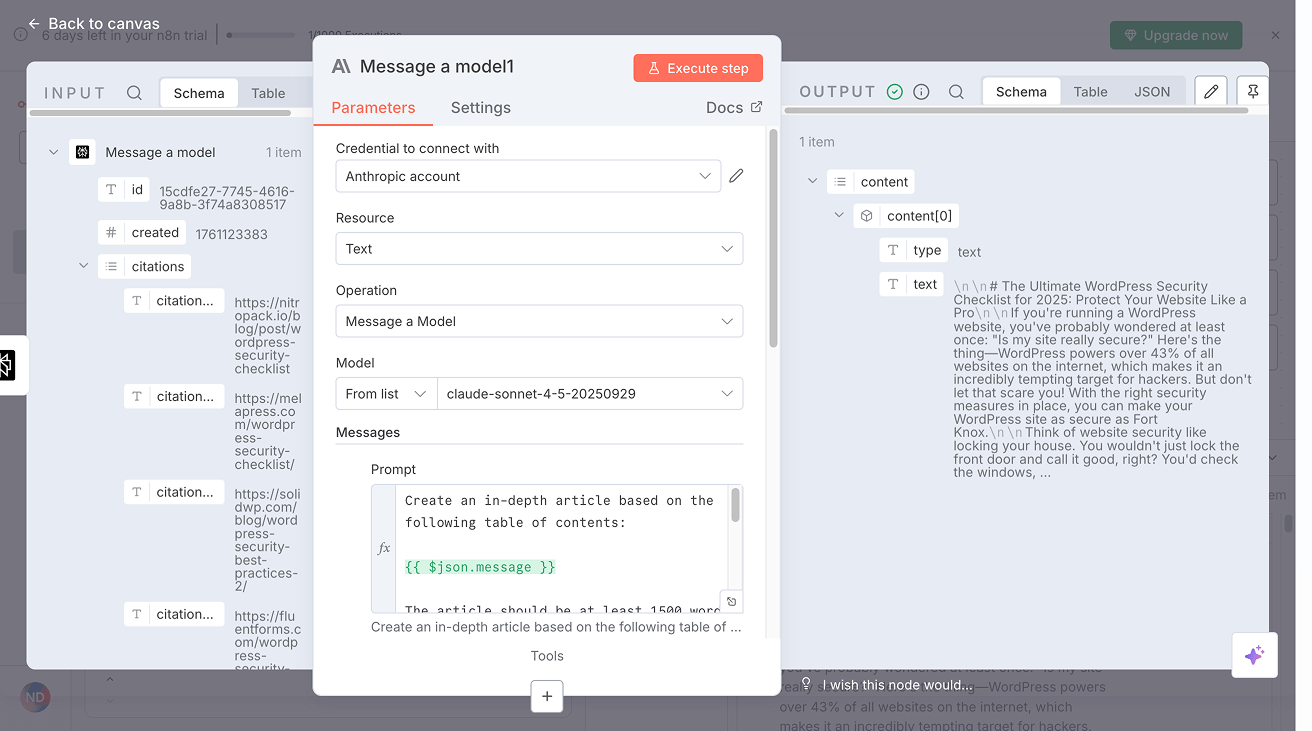Open the AI assistant sparkle button
Viewport: 1312px width, 731px height.
[1254, 655]
